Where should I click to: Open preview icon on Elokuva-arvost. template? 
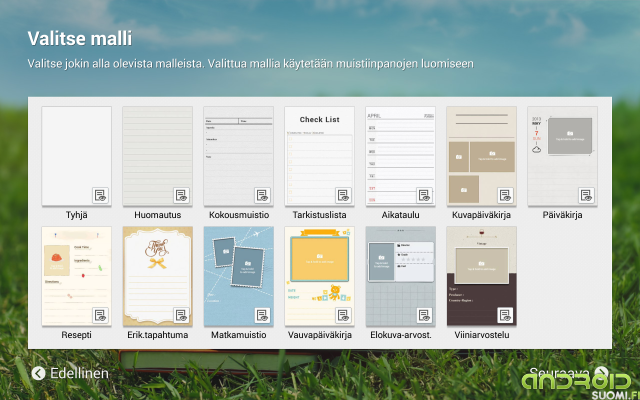coord(424,316)
